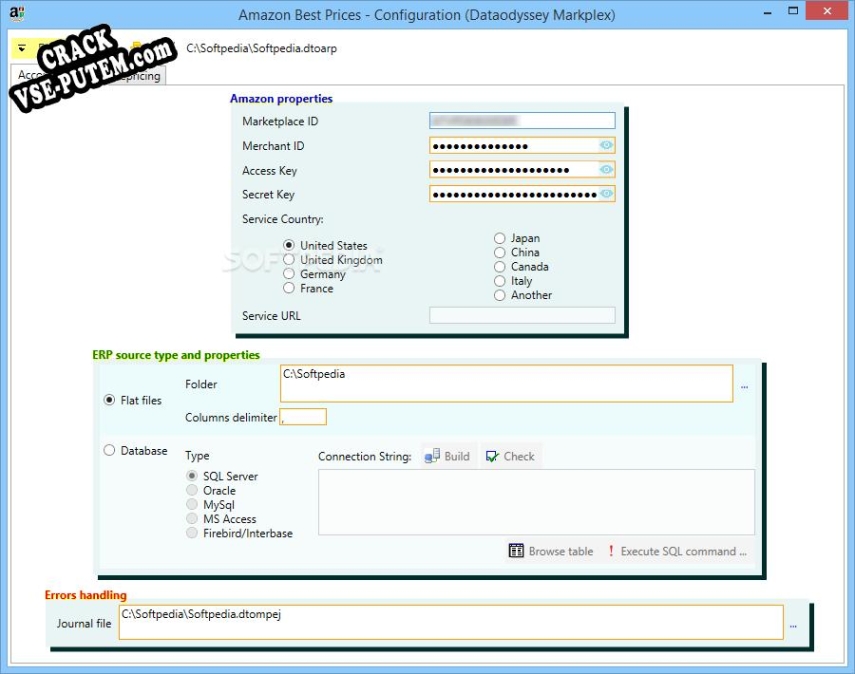Image resolution: width=855 pixels, height=674 pixels.
Task: Click the Amazon properties heading
Action: [281, 99]
